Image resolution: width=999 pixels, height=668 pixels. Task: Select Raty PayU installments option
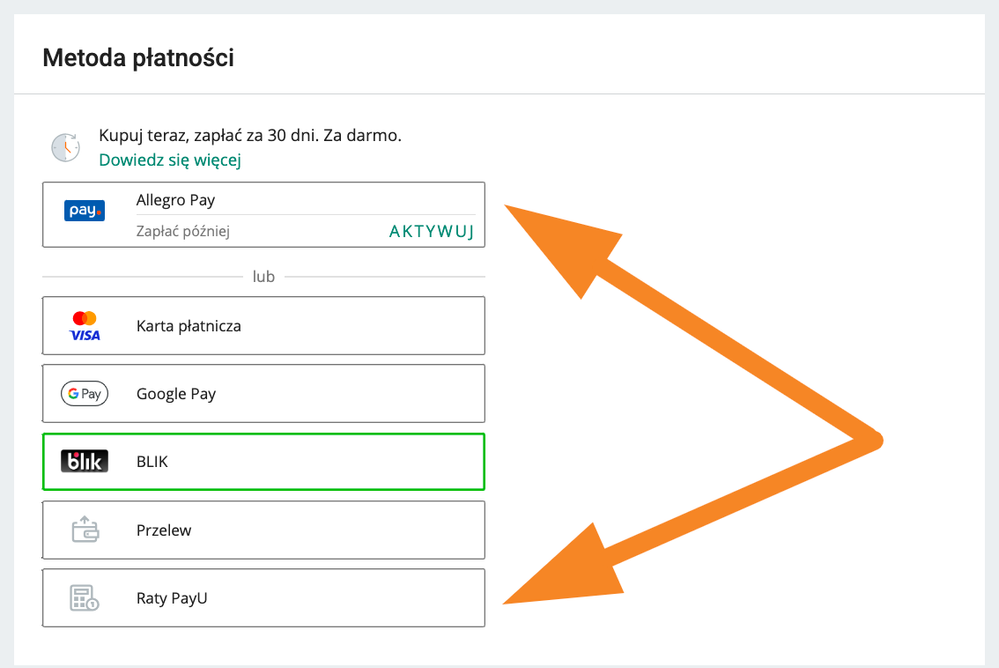pyautogui.click(x=263, y=598)
